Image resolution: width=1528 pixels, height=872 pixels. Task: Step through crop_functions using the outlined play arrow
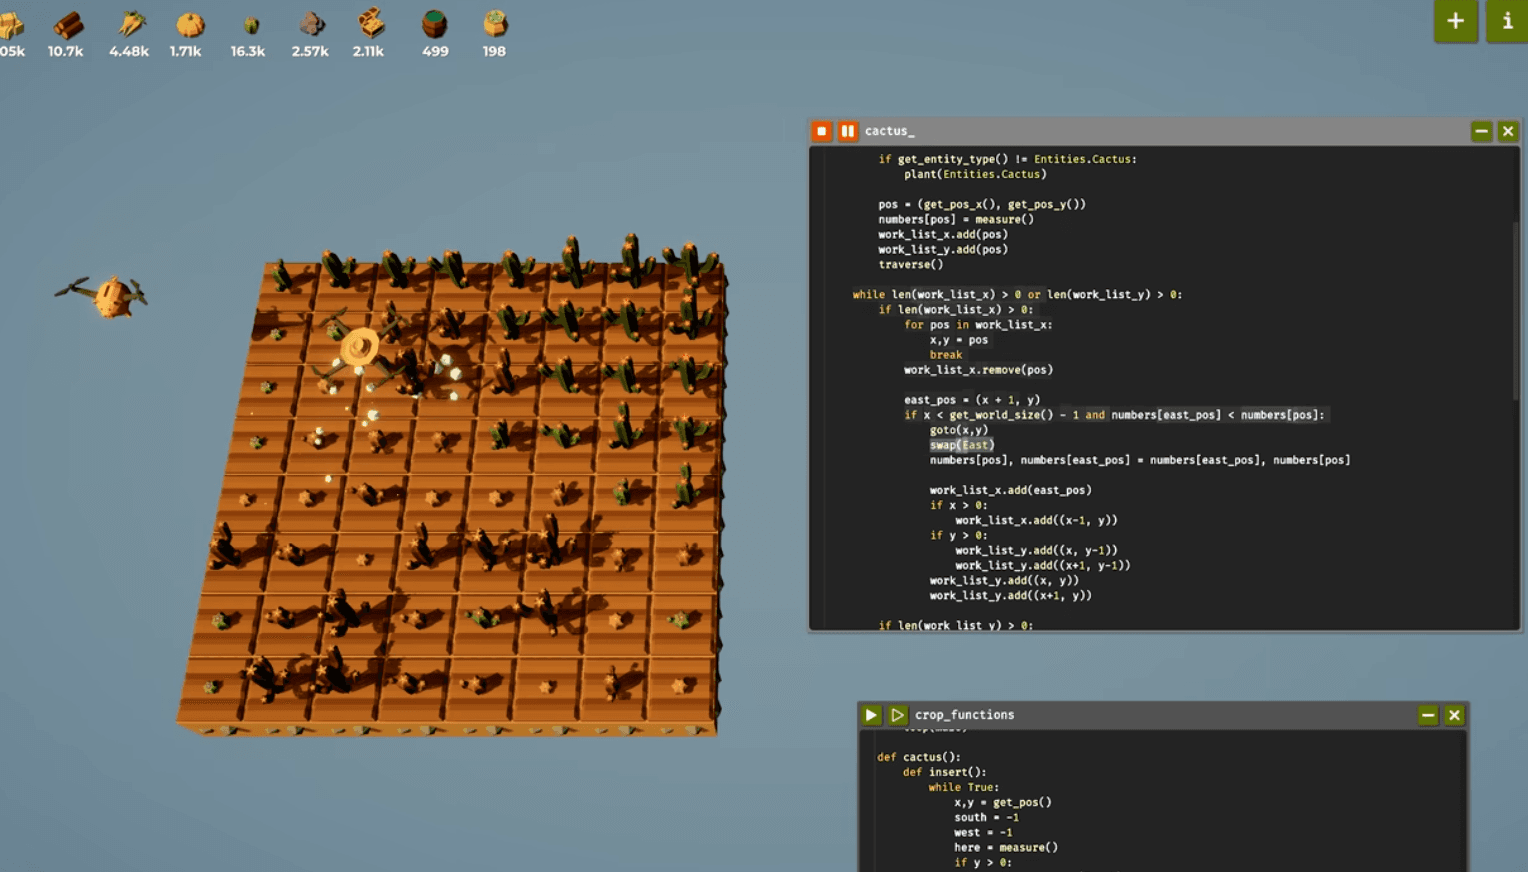coord(896,714)
